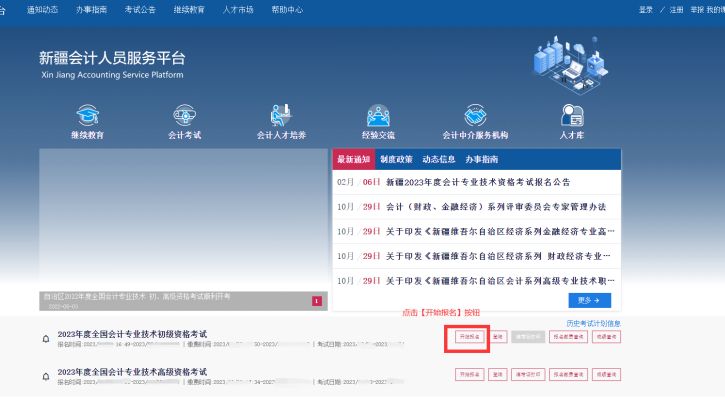Open 考试公告 in the top navigation
The image size is (725, 398).
click(x=140, y=9)
